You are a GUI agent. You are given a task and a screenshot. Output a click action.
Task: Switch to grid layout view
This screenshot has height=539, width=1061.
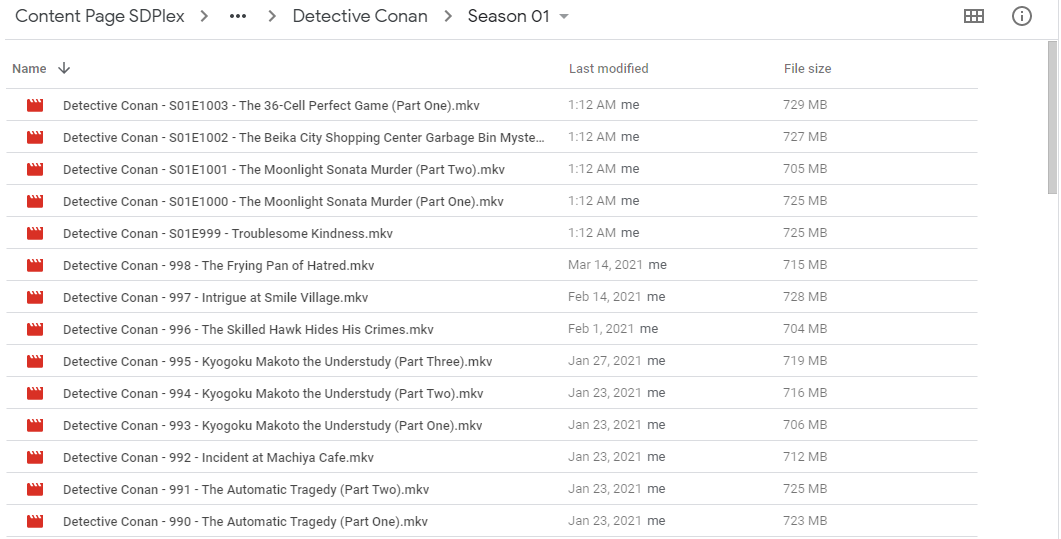pos(973,17)
